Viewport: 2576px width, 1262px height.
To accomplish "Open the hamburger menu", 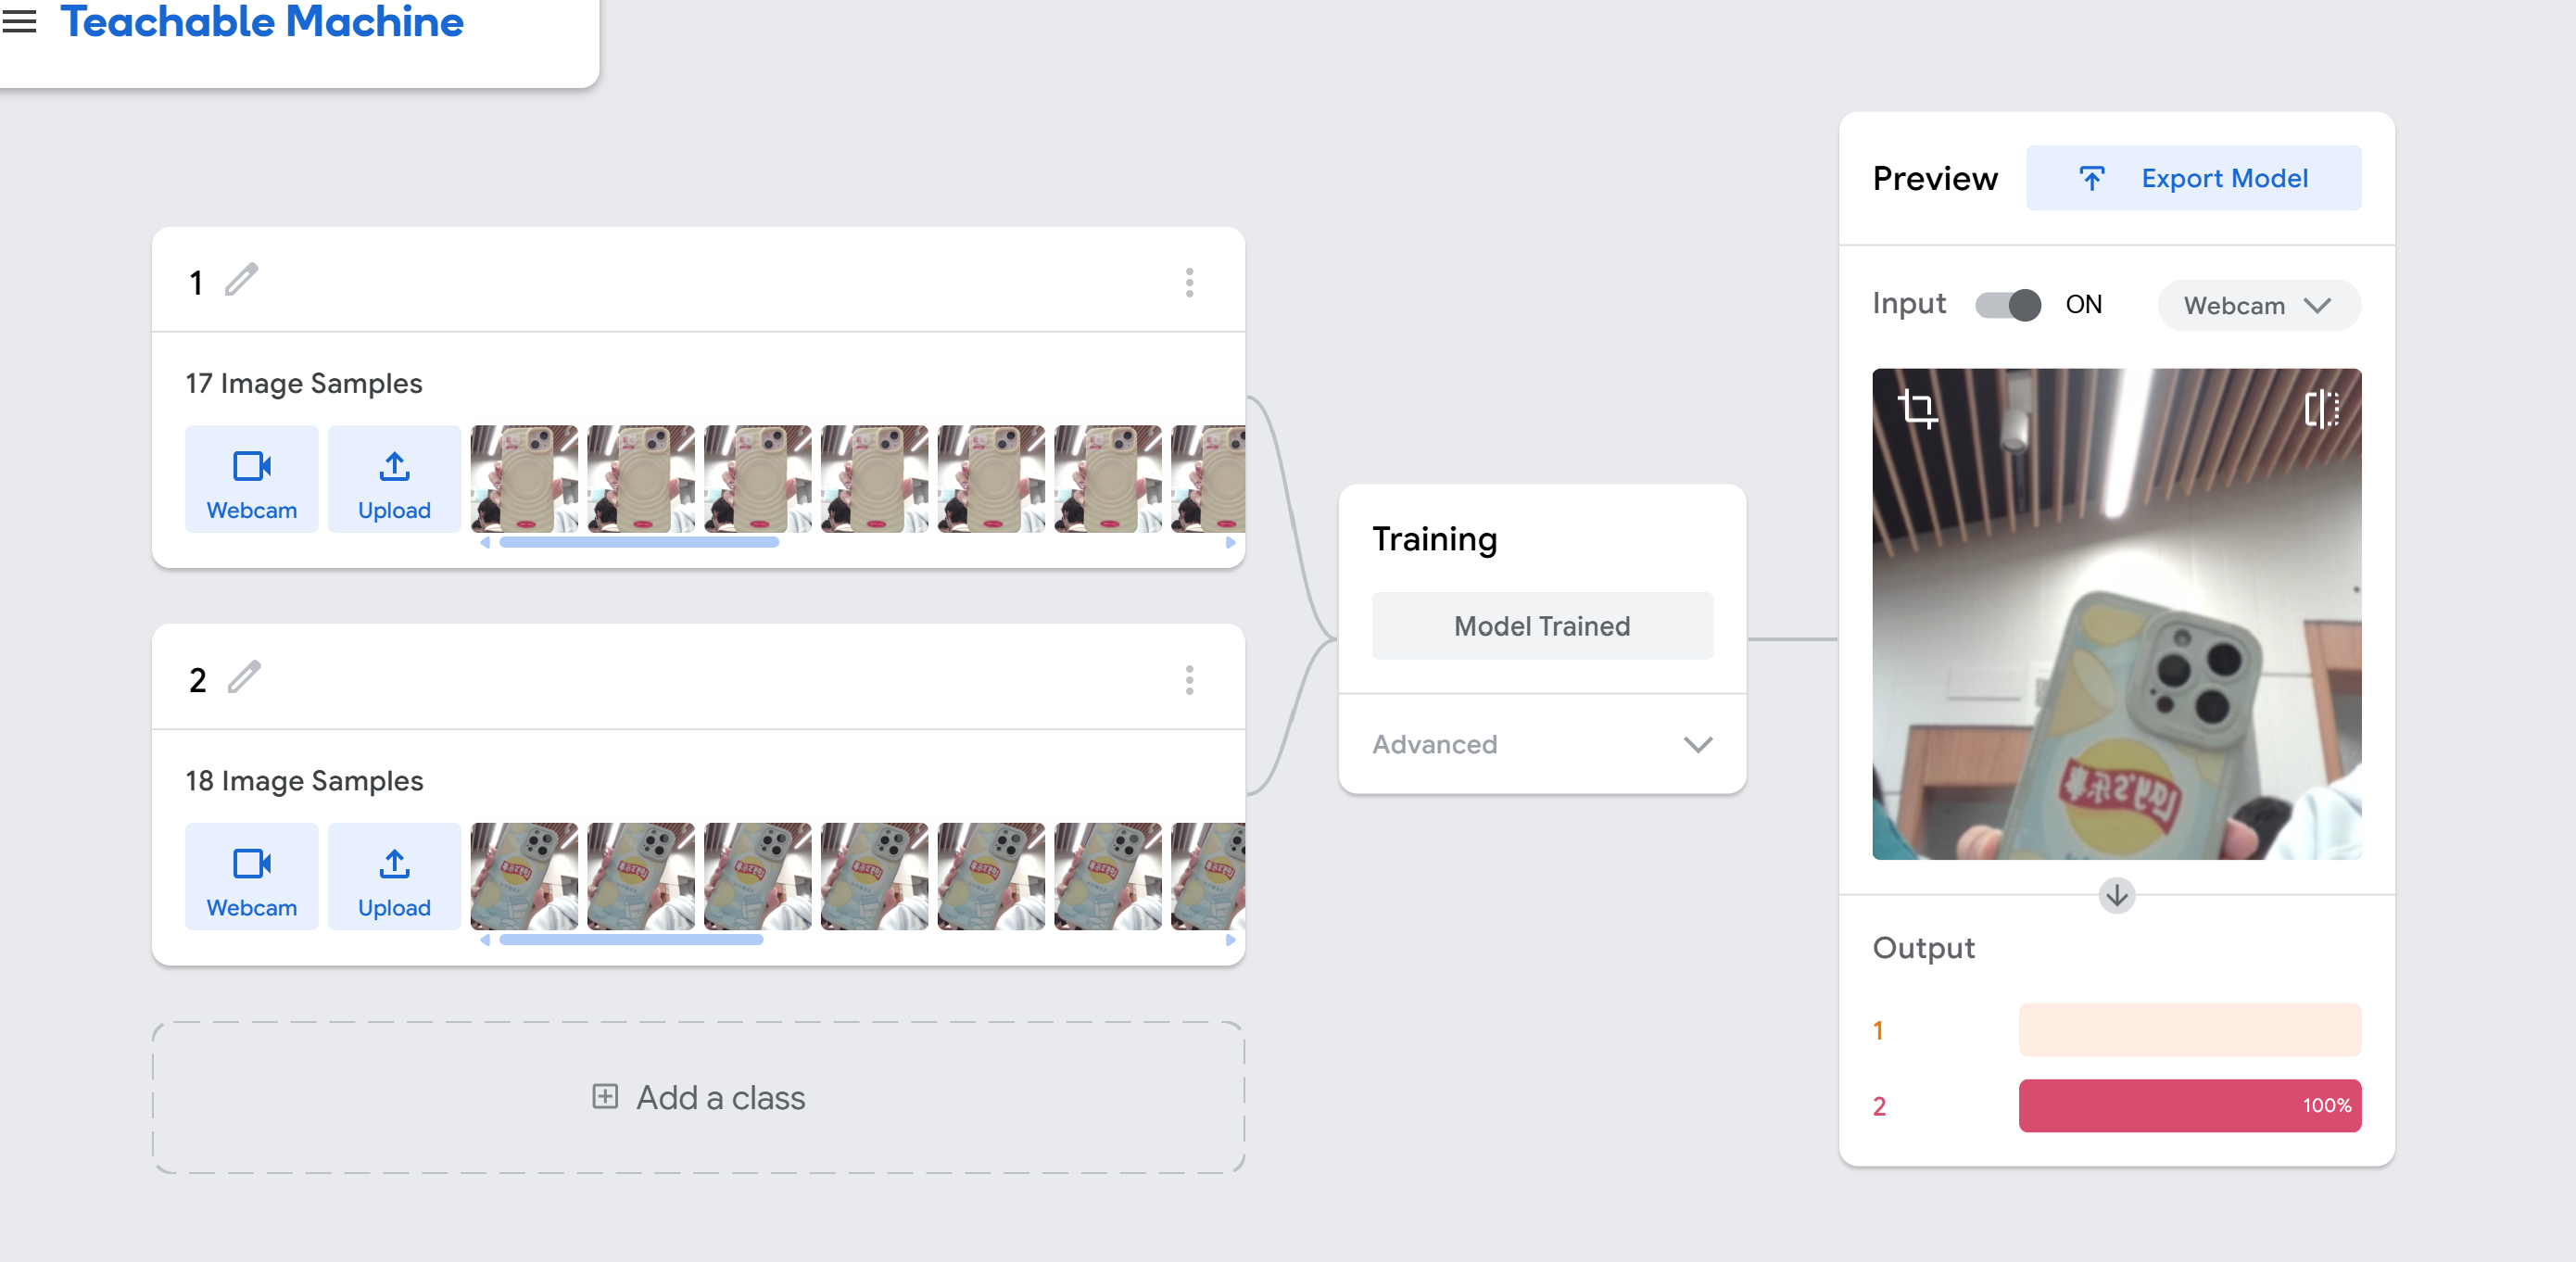I will pyautogui.click(x=19, y=21).
